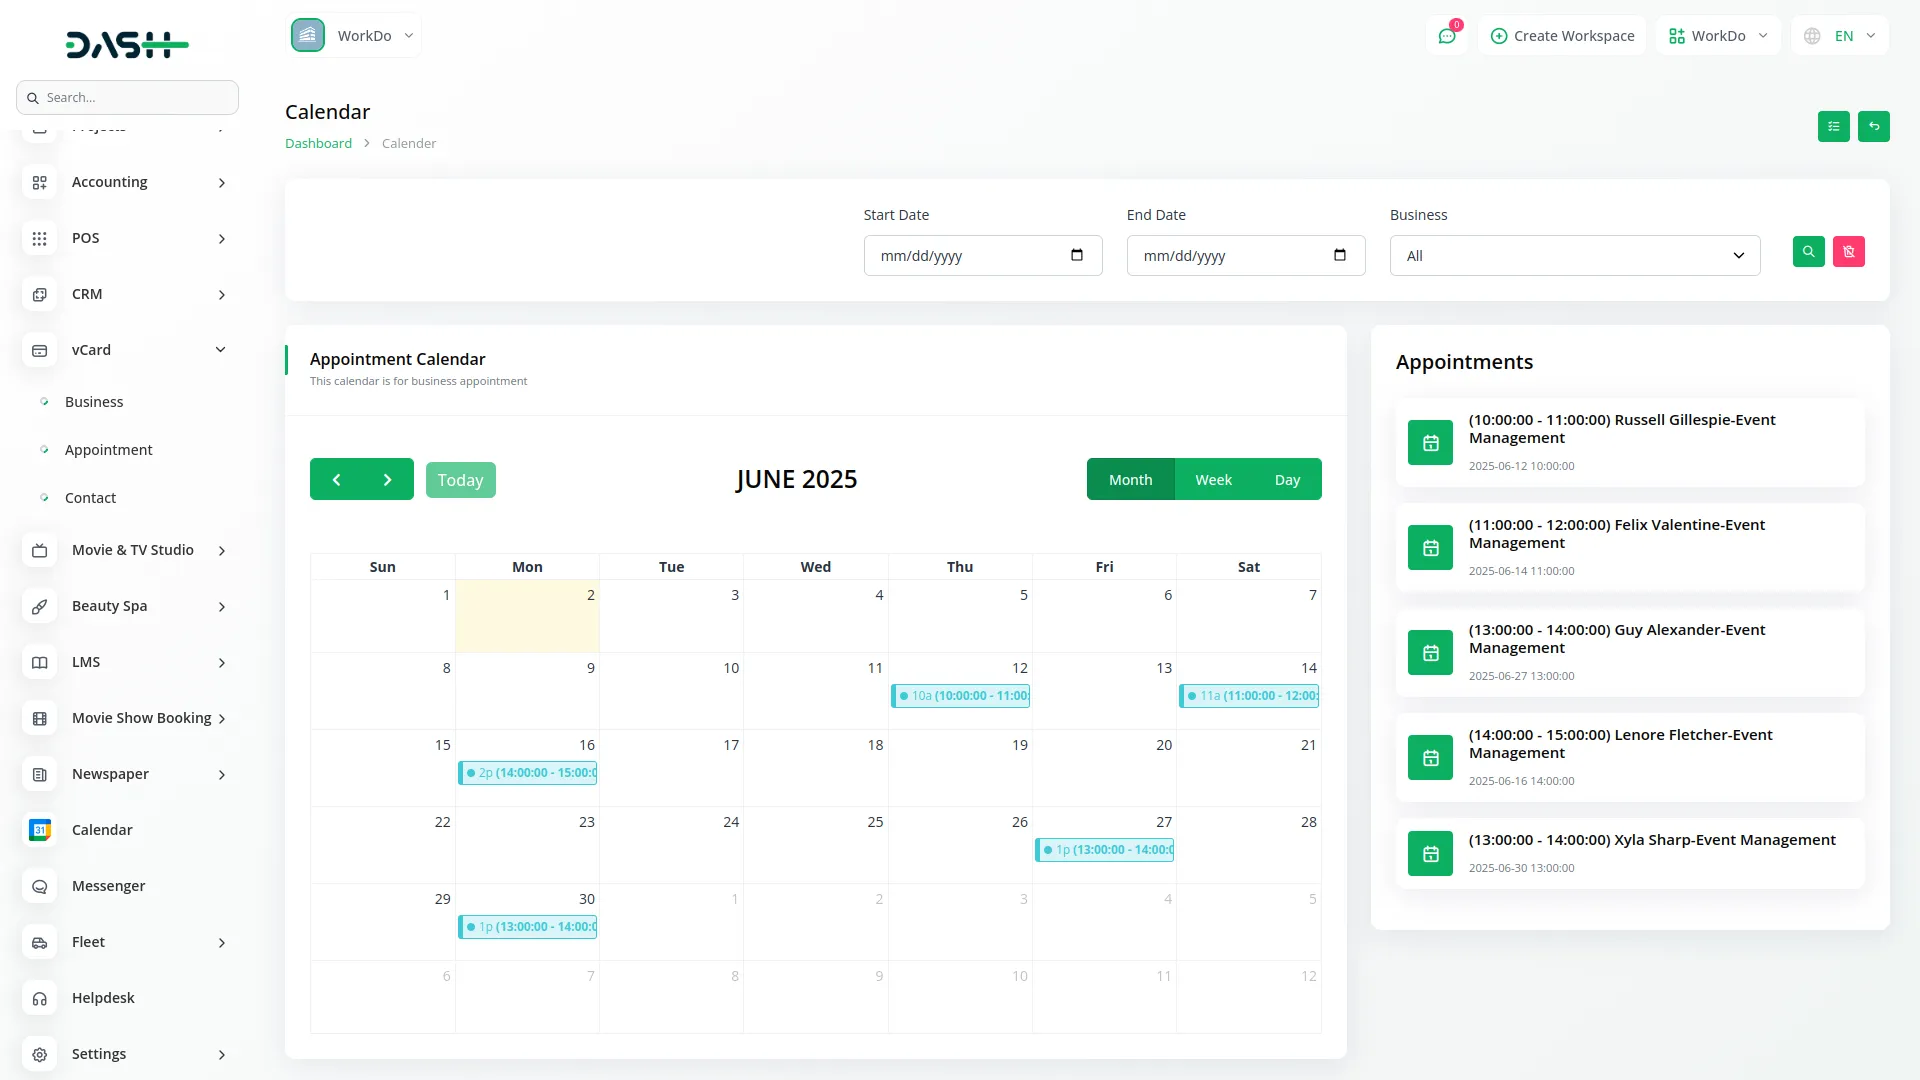Click the green search filter icon
Screen dimensions: 1920x1080
click(x=1808, y=252)
